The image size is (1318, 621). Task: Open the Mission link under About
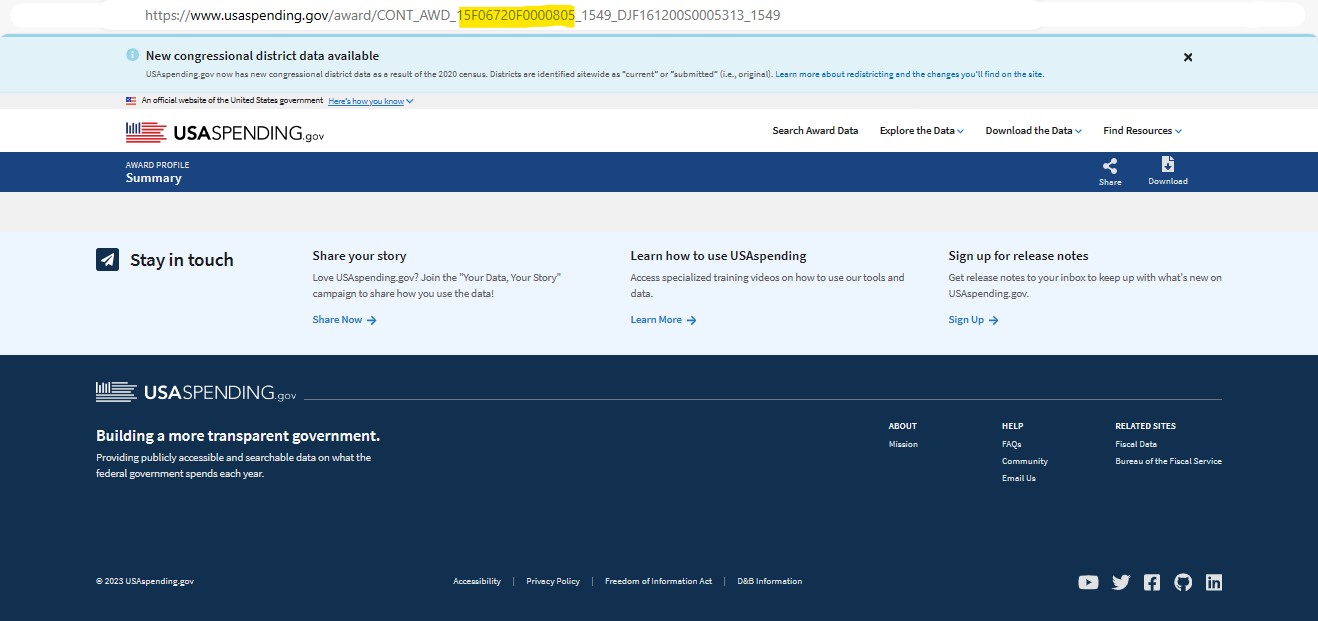click(903, 444)
